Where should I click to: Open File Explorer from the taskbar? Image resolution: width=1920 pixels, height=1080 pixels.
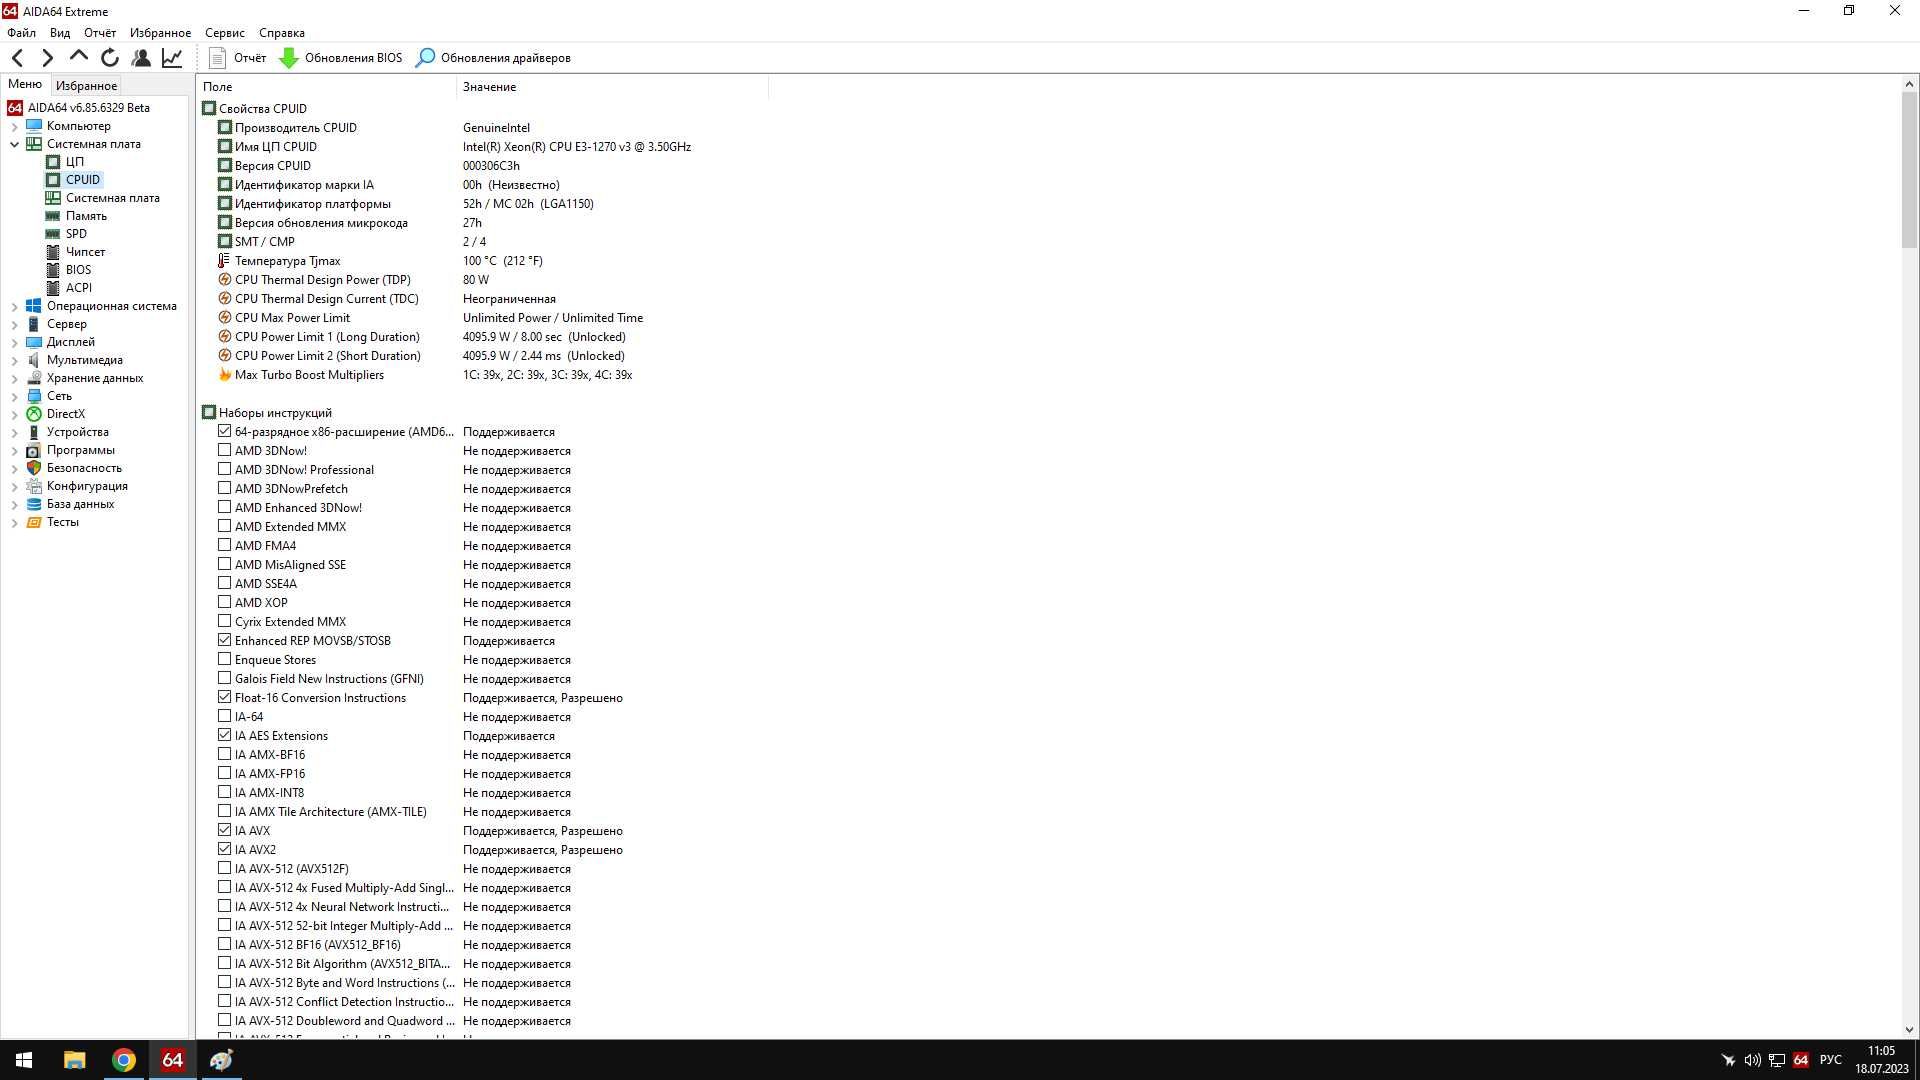pos(75,1060)
